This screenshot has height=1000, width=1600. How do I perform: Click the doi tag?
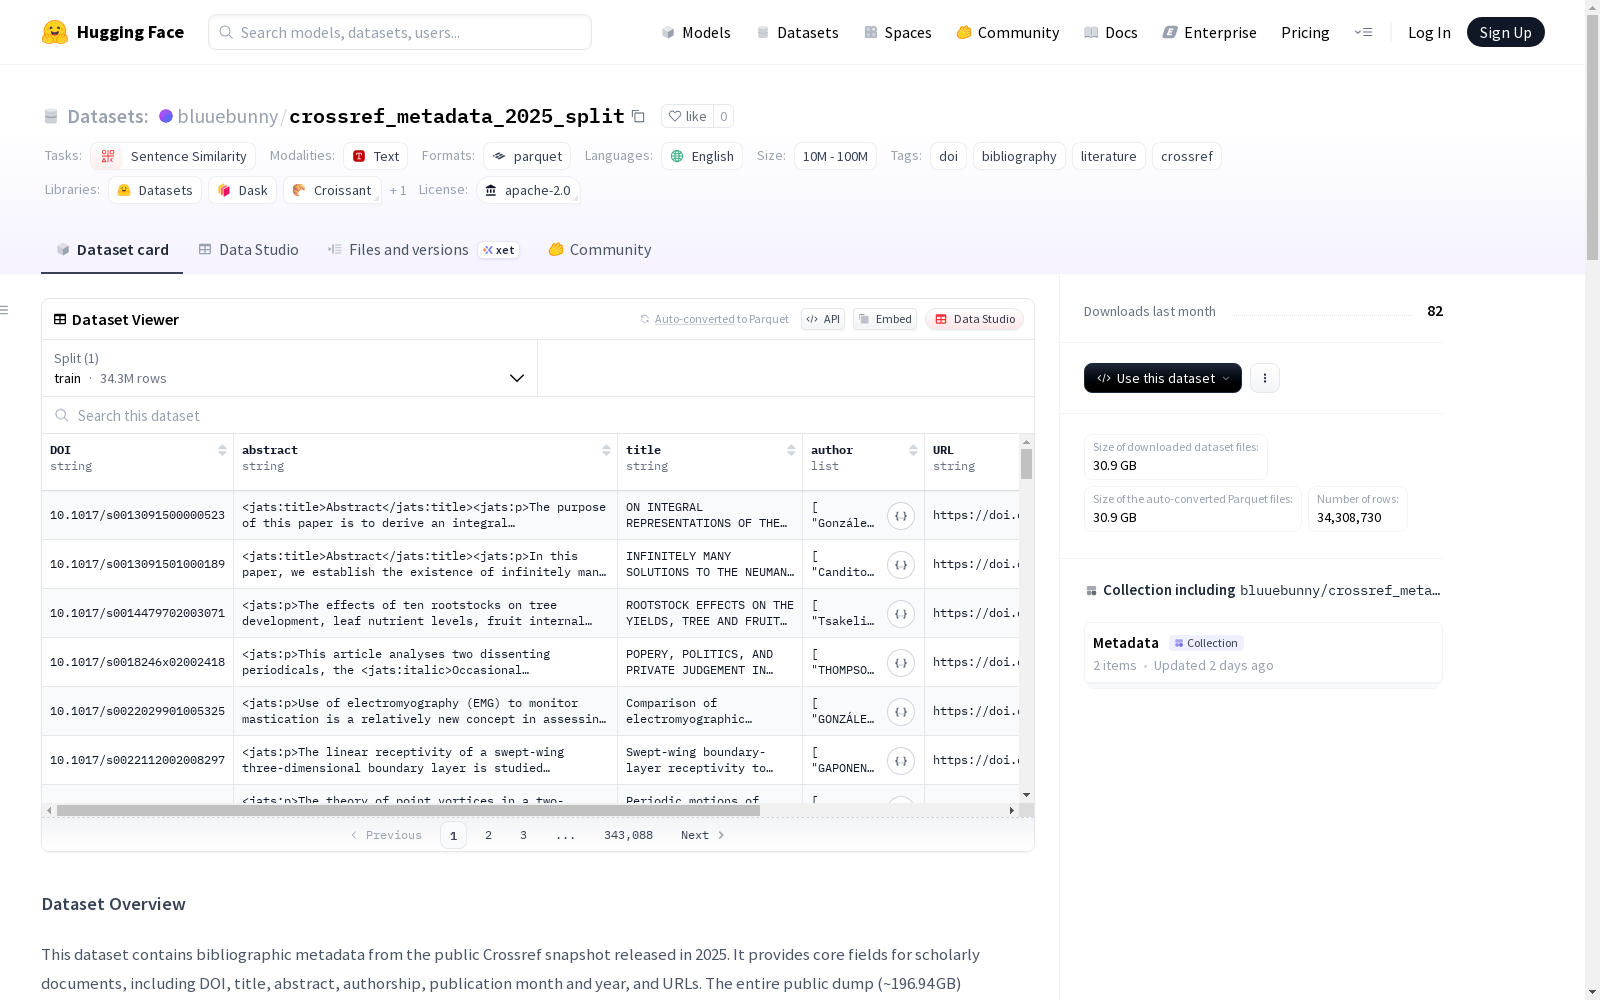[x=948, y=156]
